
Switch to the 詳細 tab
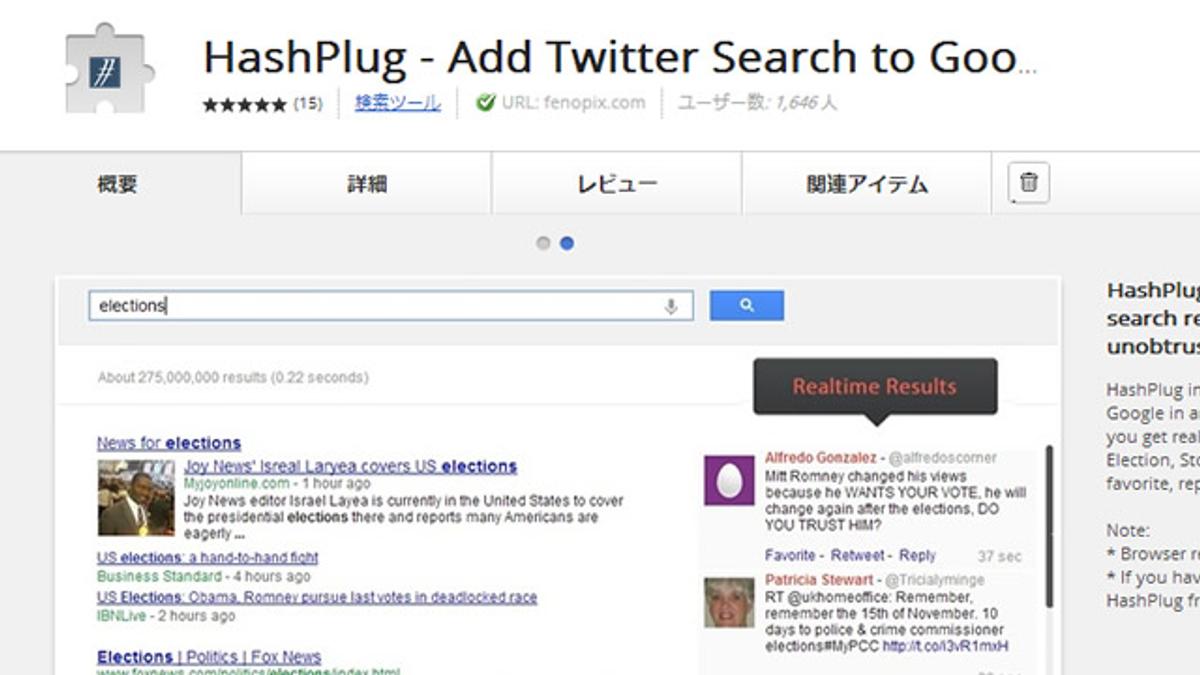click(x=366, y=184)
